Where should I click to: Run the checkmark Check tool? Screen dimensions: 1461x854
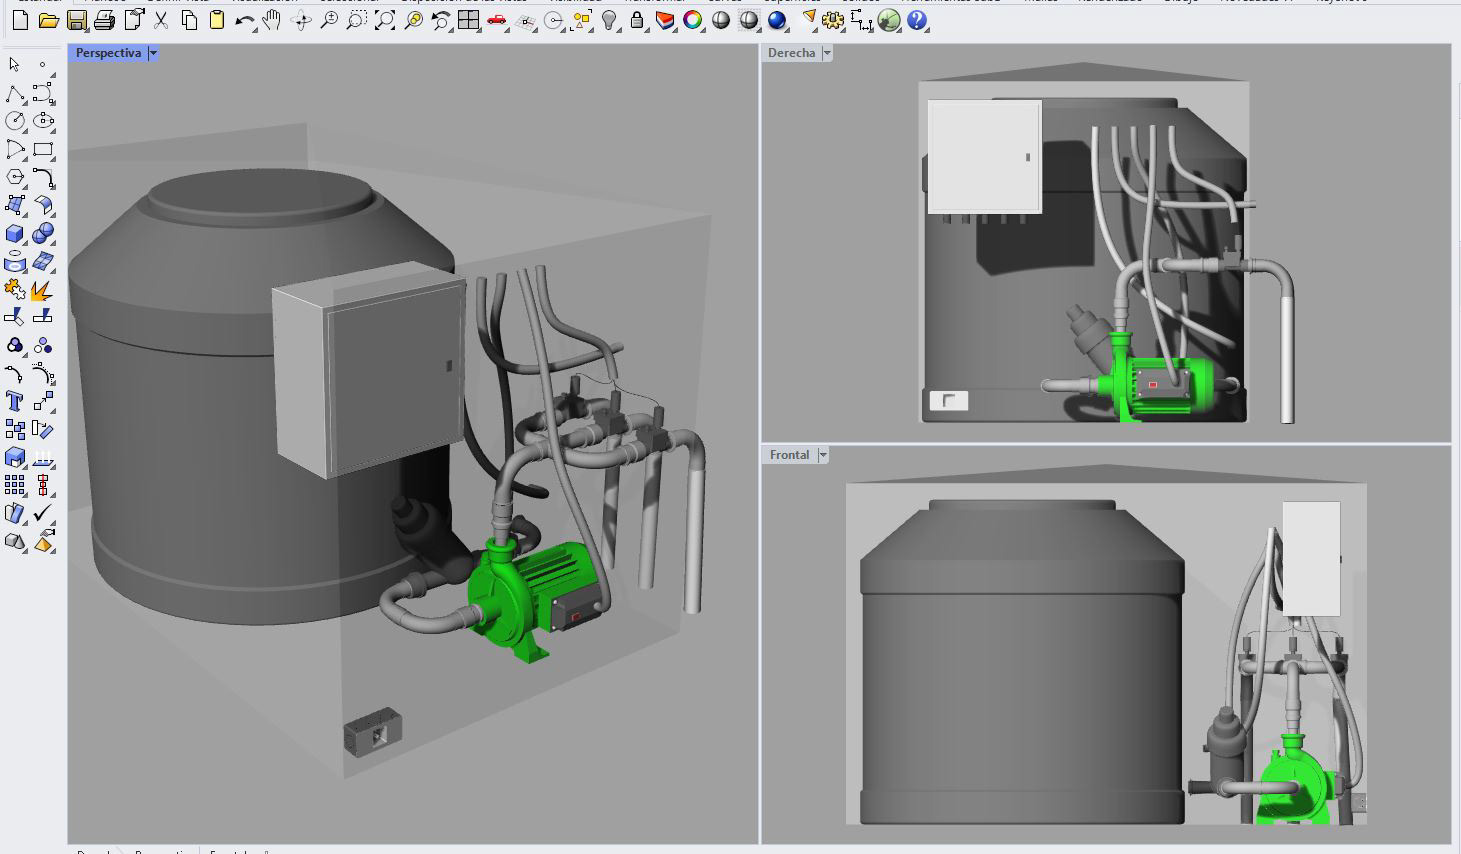click(x=42, y=513)
